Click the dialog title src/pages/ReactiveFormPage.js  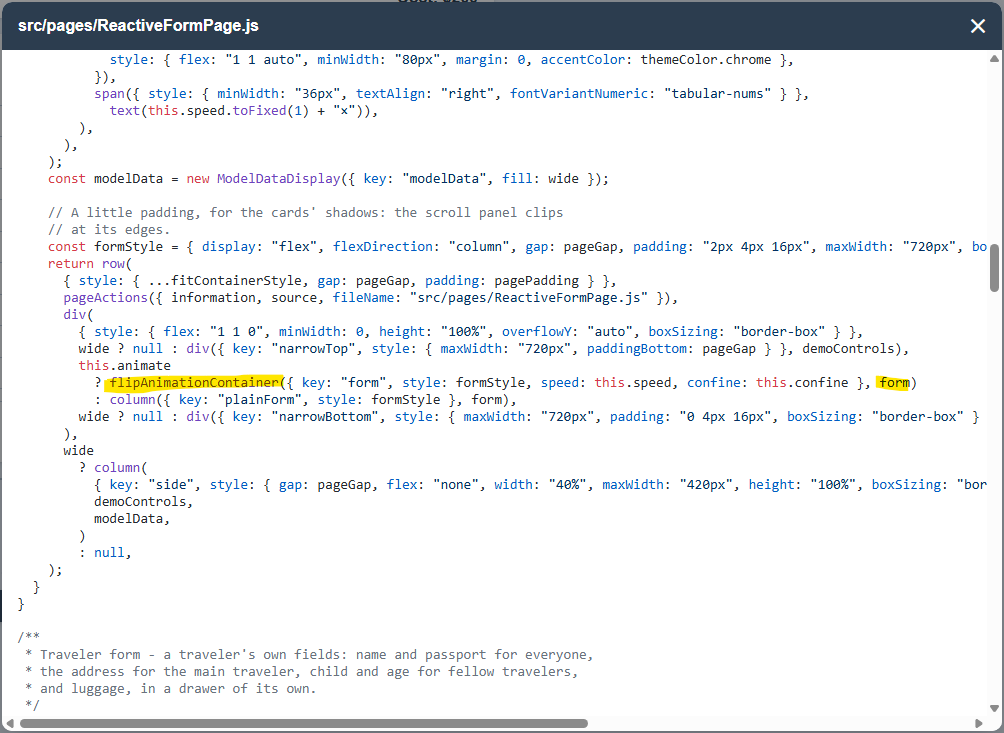138,26
